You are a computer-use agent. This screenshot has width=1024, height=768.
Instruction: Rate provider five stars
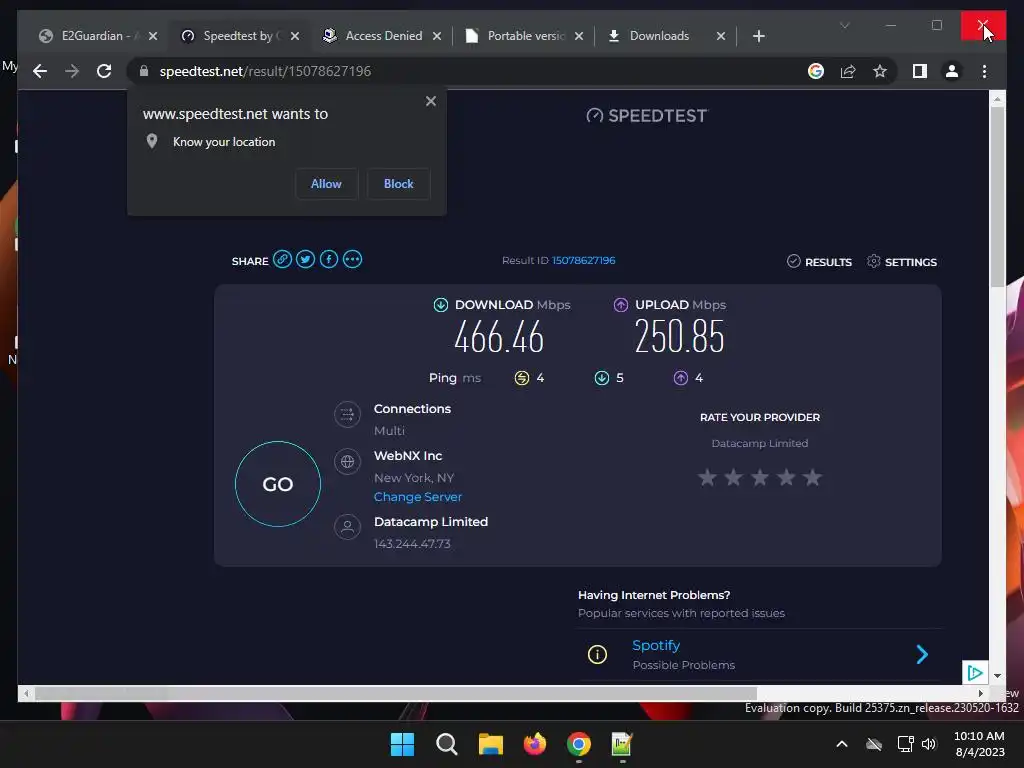(812, 477)
